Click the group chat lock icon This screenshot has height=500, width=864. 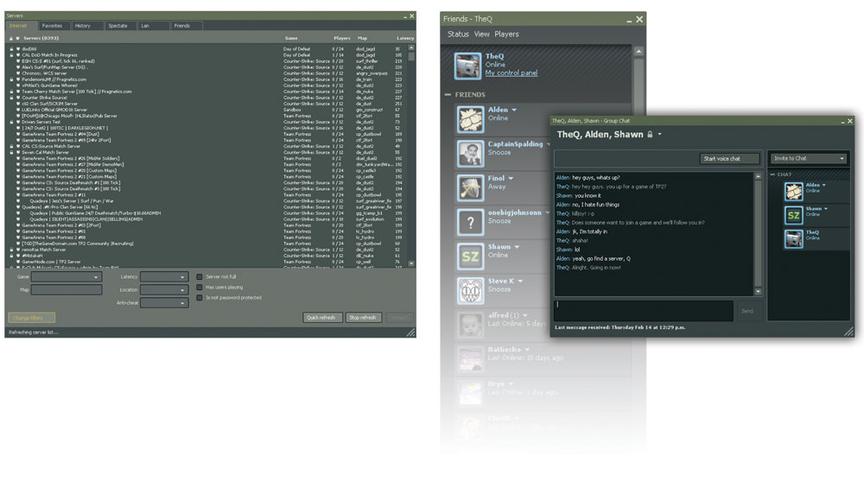point(650,135)
